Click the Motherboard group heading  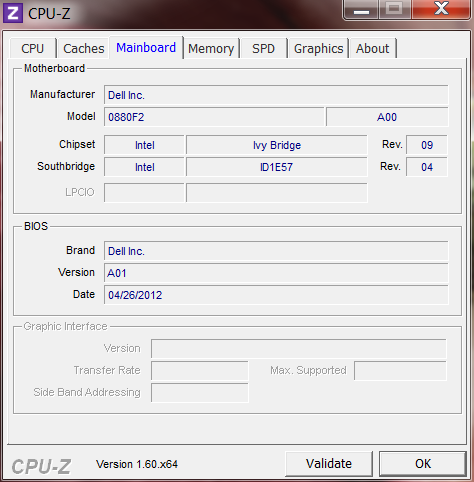point(55,68)
